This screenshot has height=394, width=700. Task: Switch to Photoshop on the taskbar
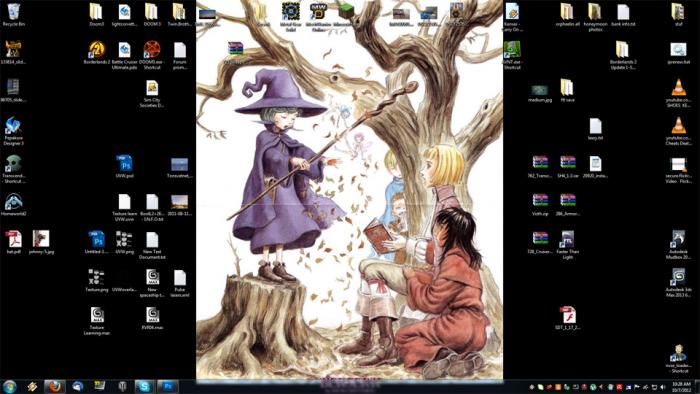(167, 386)
